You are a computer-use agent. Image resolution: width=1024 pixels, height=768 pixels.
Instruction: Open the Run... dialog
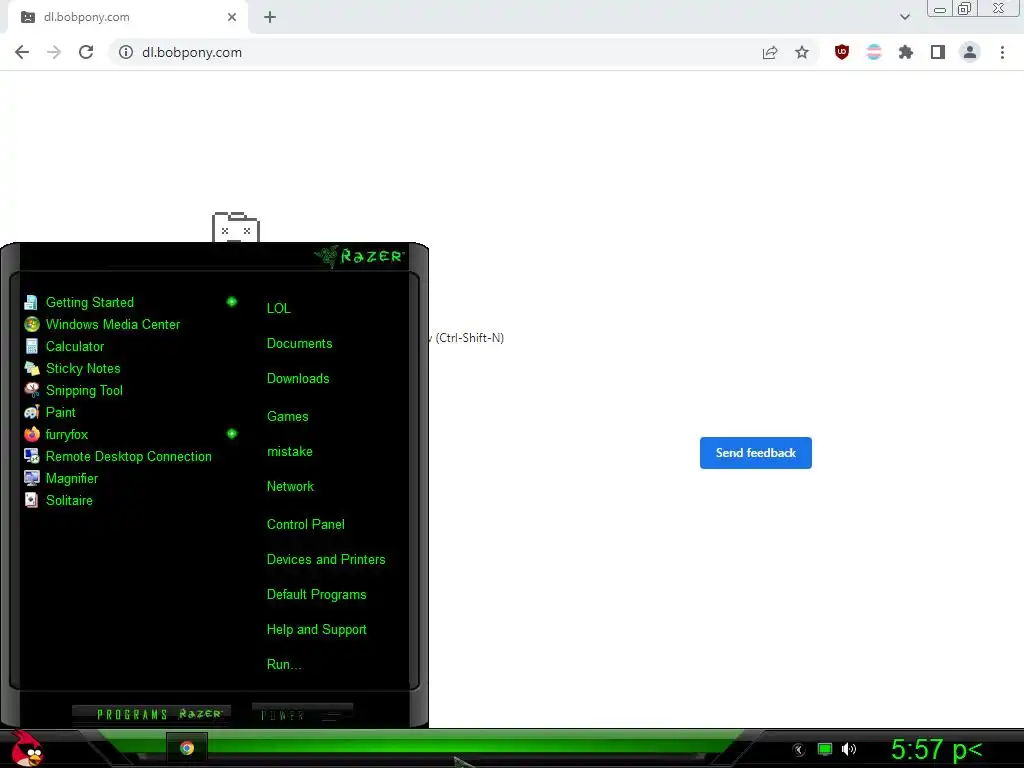[x=284, y=665]
